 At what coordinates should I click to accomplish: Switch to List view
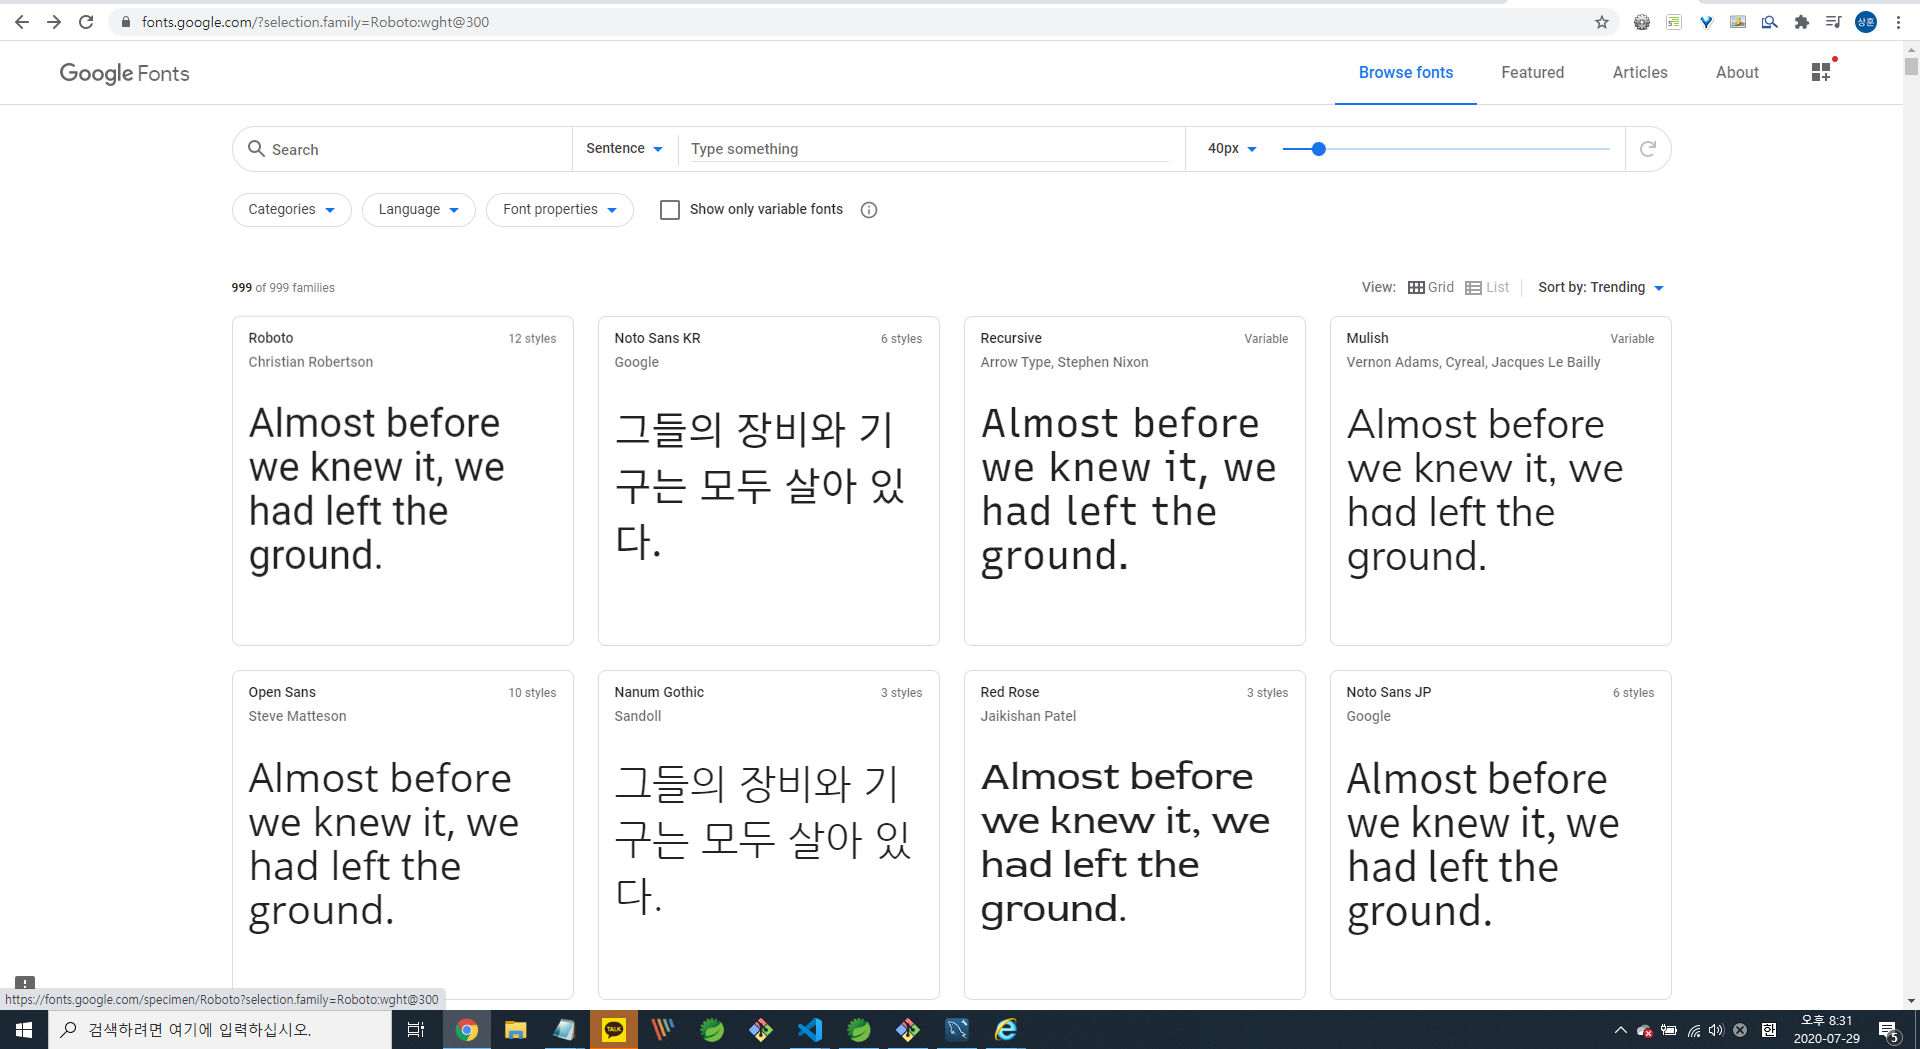1487,288
